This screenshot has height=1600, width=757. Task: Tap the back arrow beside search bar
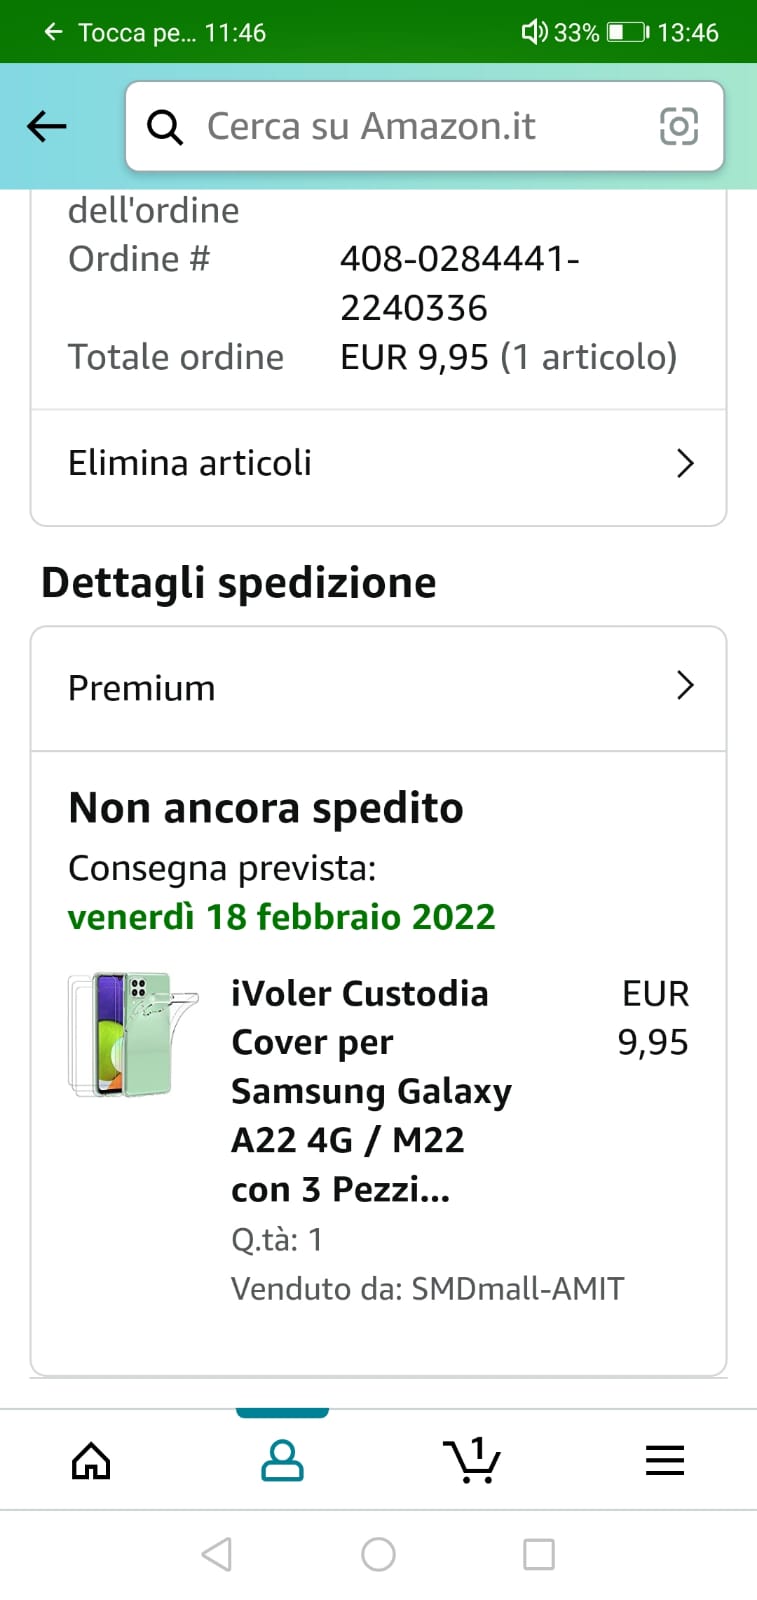(x=47, y=127)
